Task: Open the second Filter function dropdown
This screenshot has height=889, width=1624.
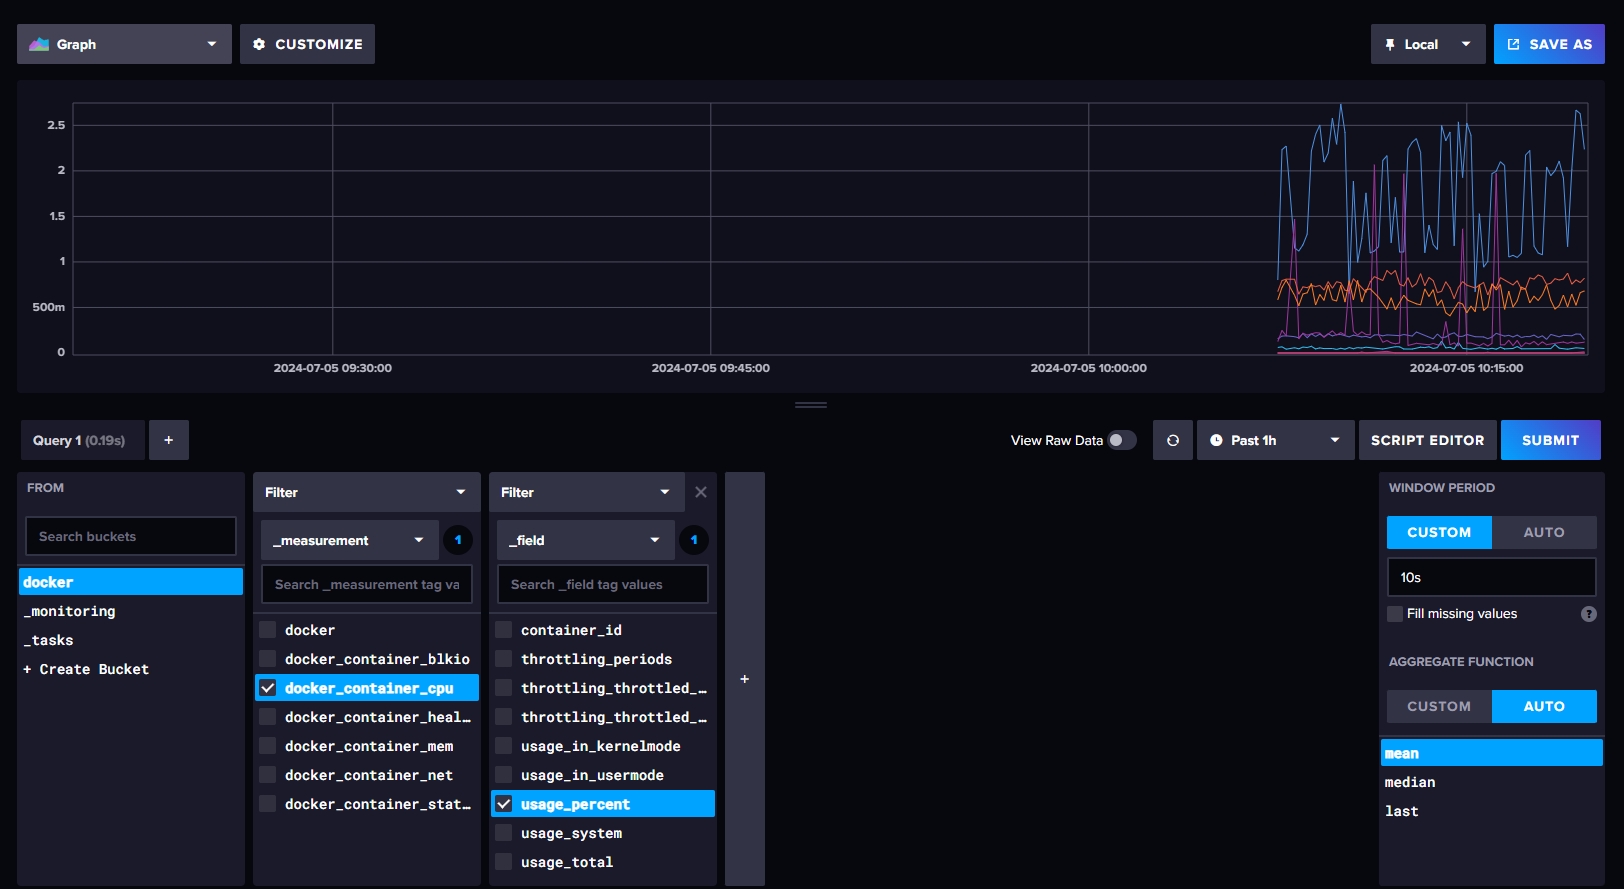Action: coord(586,492)
